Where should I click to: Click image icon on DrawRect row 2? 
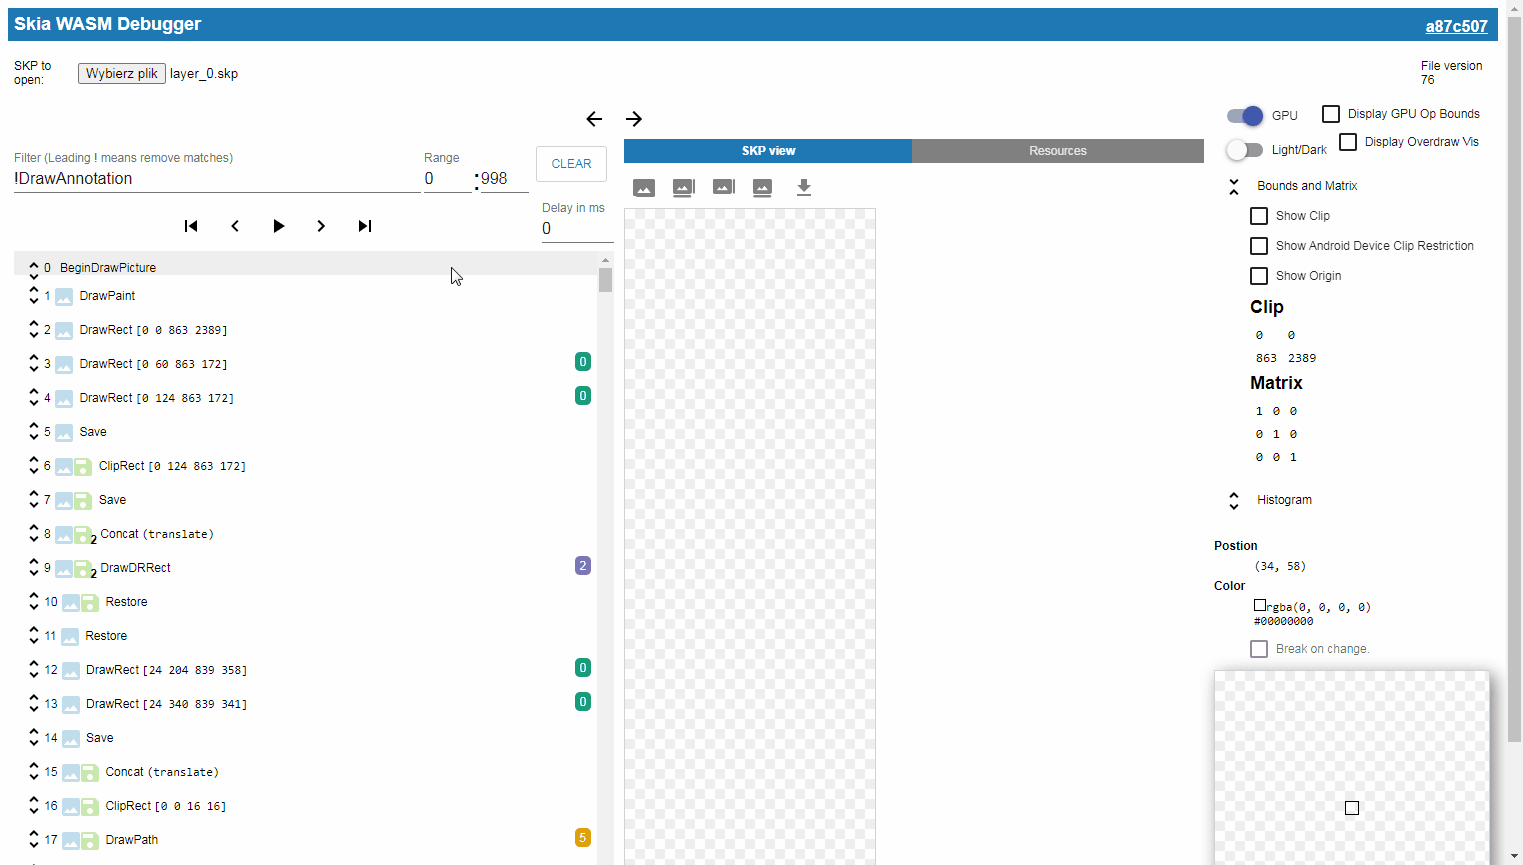64,331
